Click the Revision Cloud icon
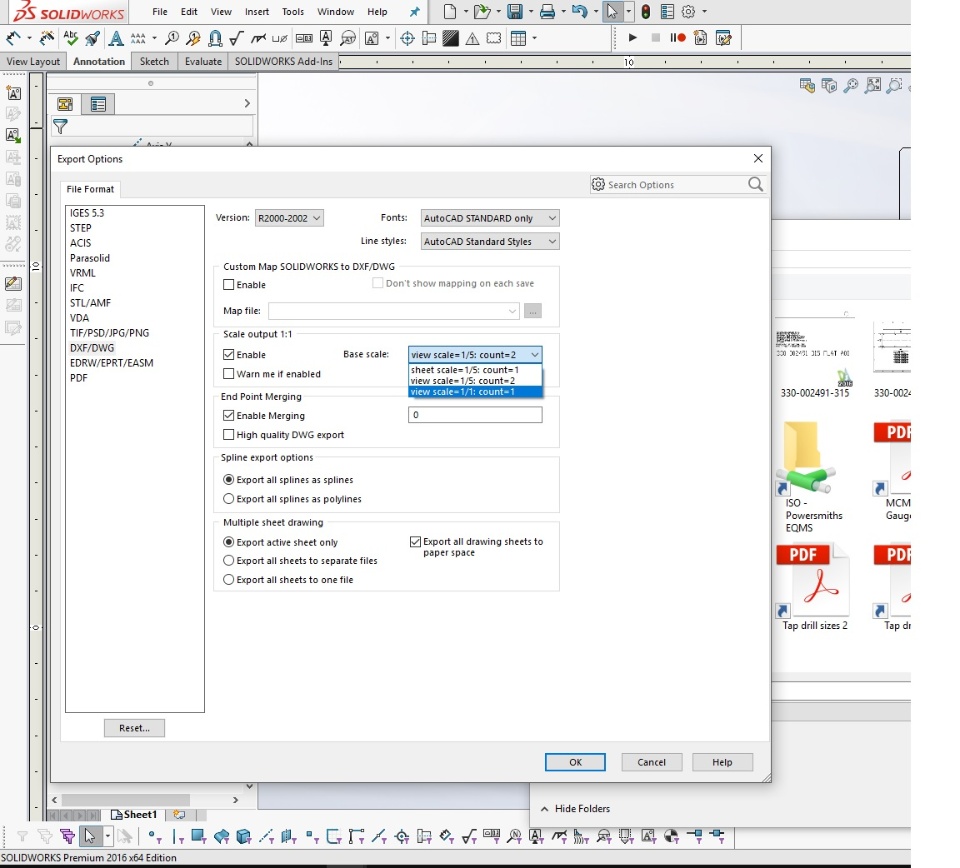Image resolution: width=960 pixels, height=868 pixels. pos(493,39)
